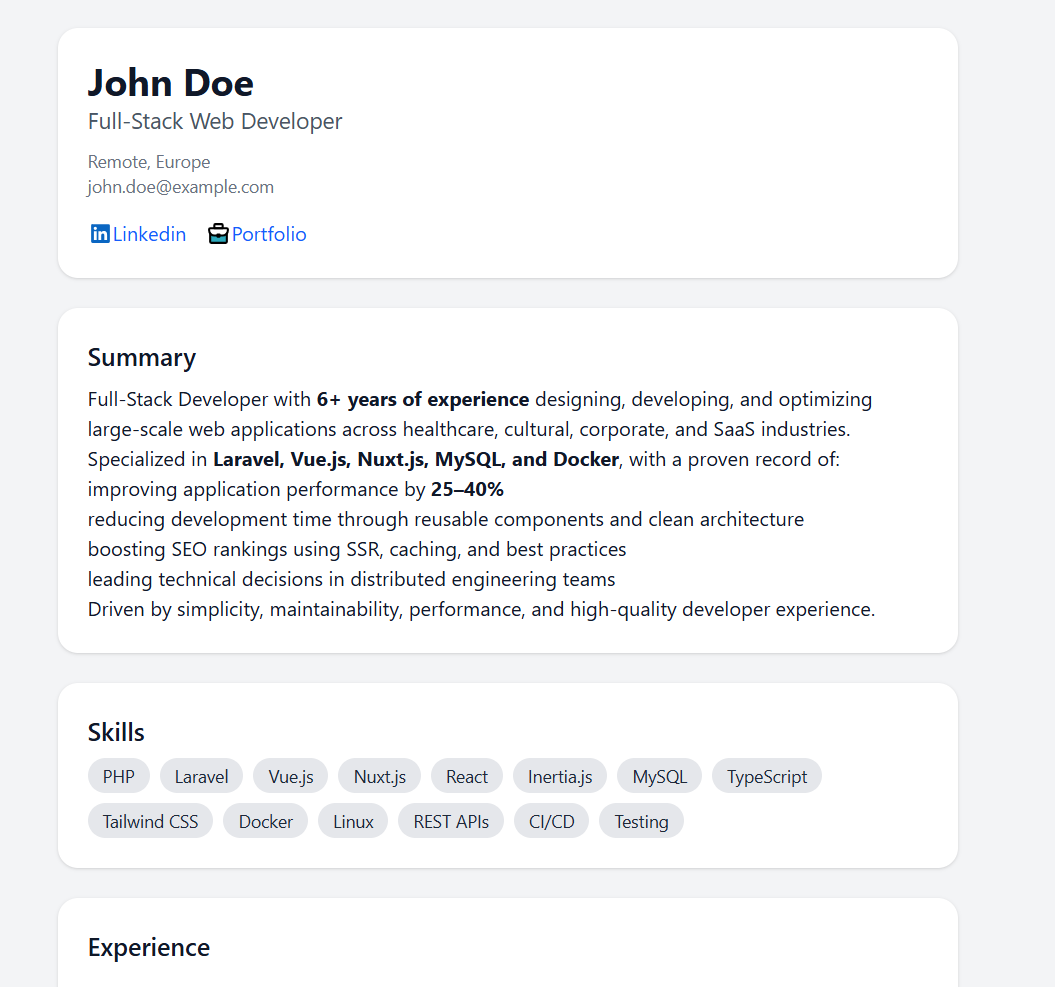The image size is (1055, 987).
Task: Open the Linkedin profile link
Action: [149, 234]
